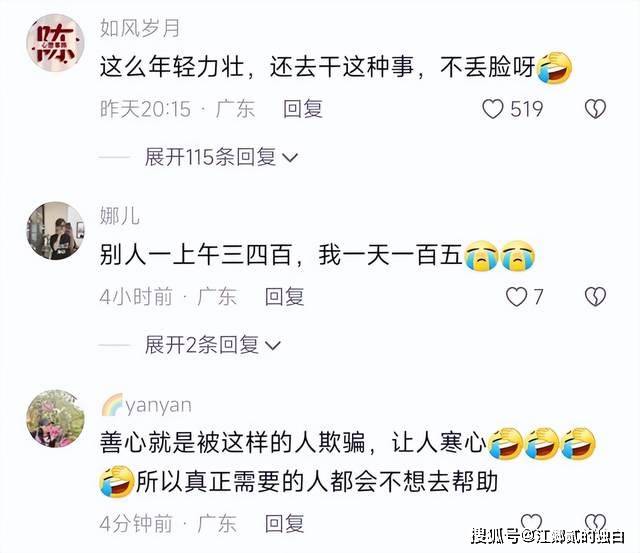Expand 2 replies under 娜儿's comment
The width and height of the screenshot is (640, 553).
click(213, 345)
